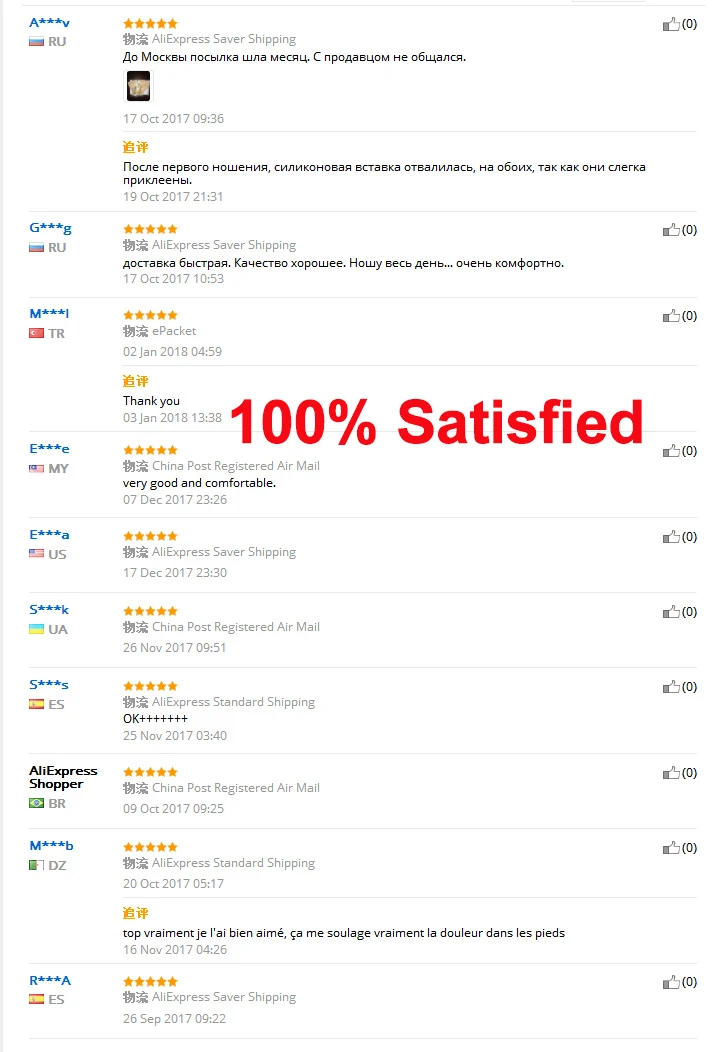Viewport: 714px width, 1052px height.
Task: Open G***g's reviewer profile
Action: coord(50,228)
